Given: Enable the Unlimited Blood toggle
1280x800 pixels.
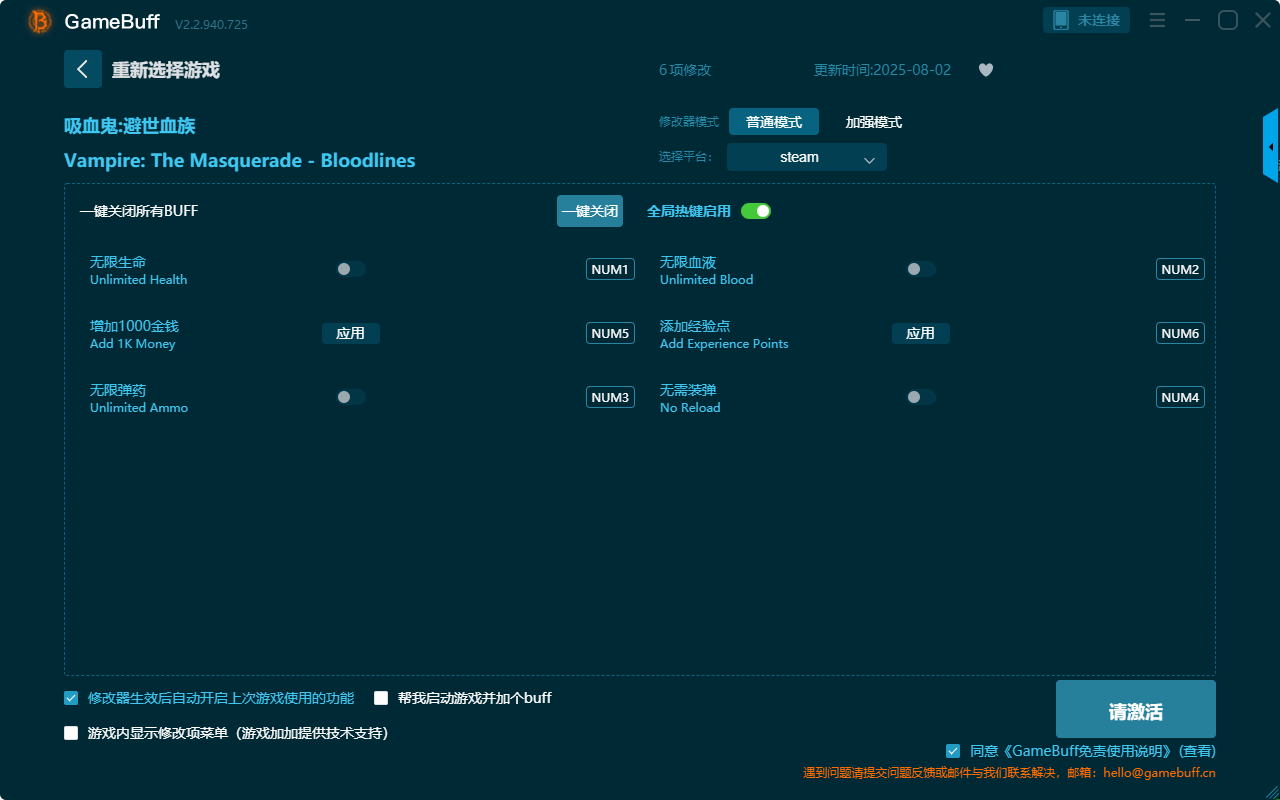Looking at the screenshot, I should 921,269.
